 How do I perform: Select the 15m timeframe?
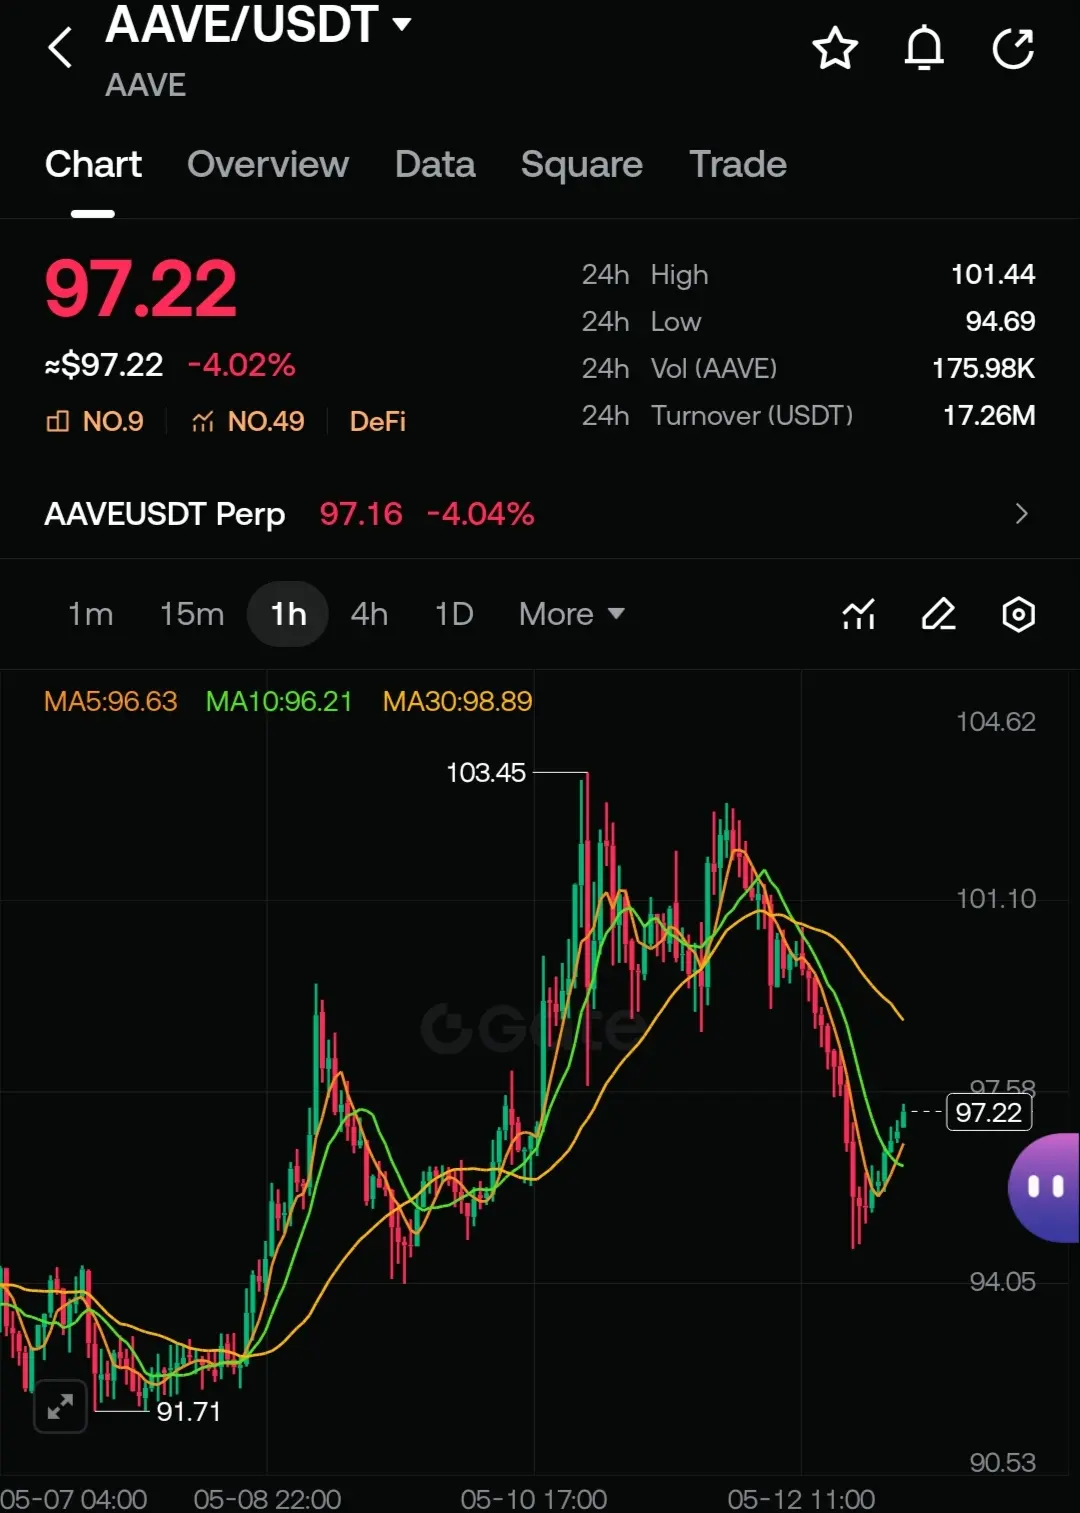192,614
